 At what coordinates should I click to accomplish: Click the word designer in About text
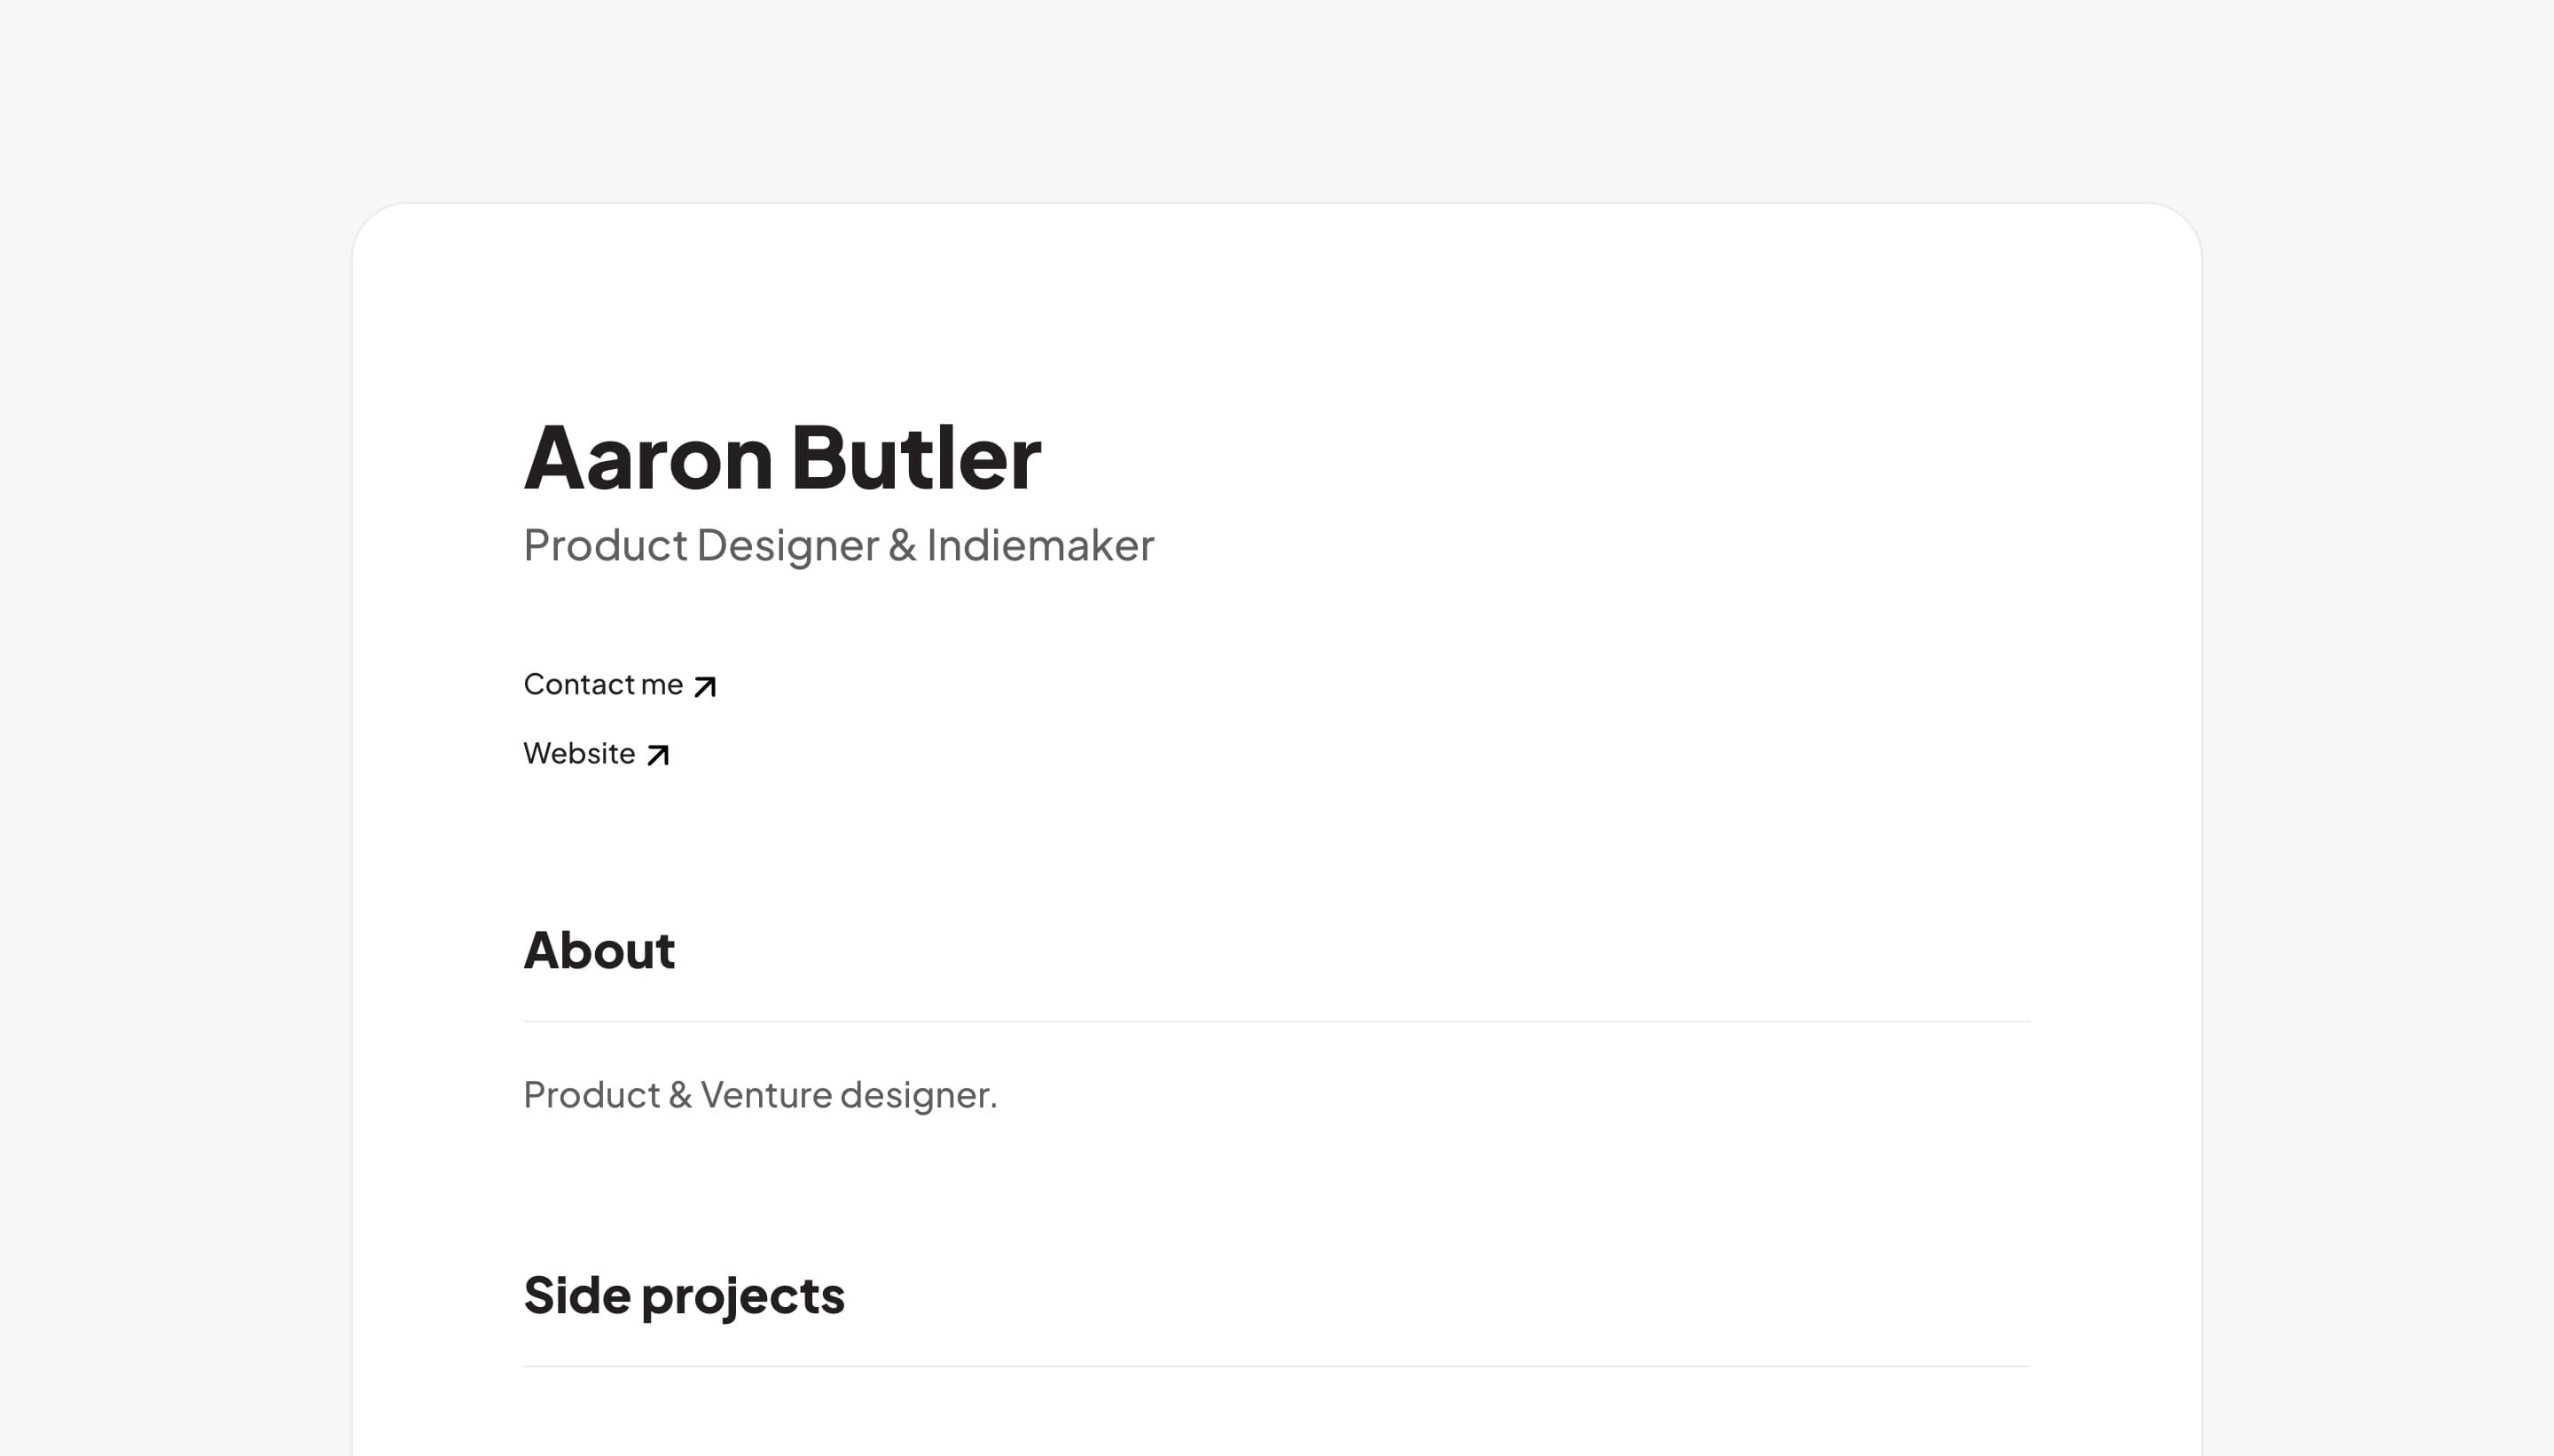pos(918,1096)
